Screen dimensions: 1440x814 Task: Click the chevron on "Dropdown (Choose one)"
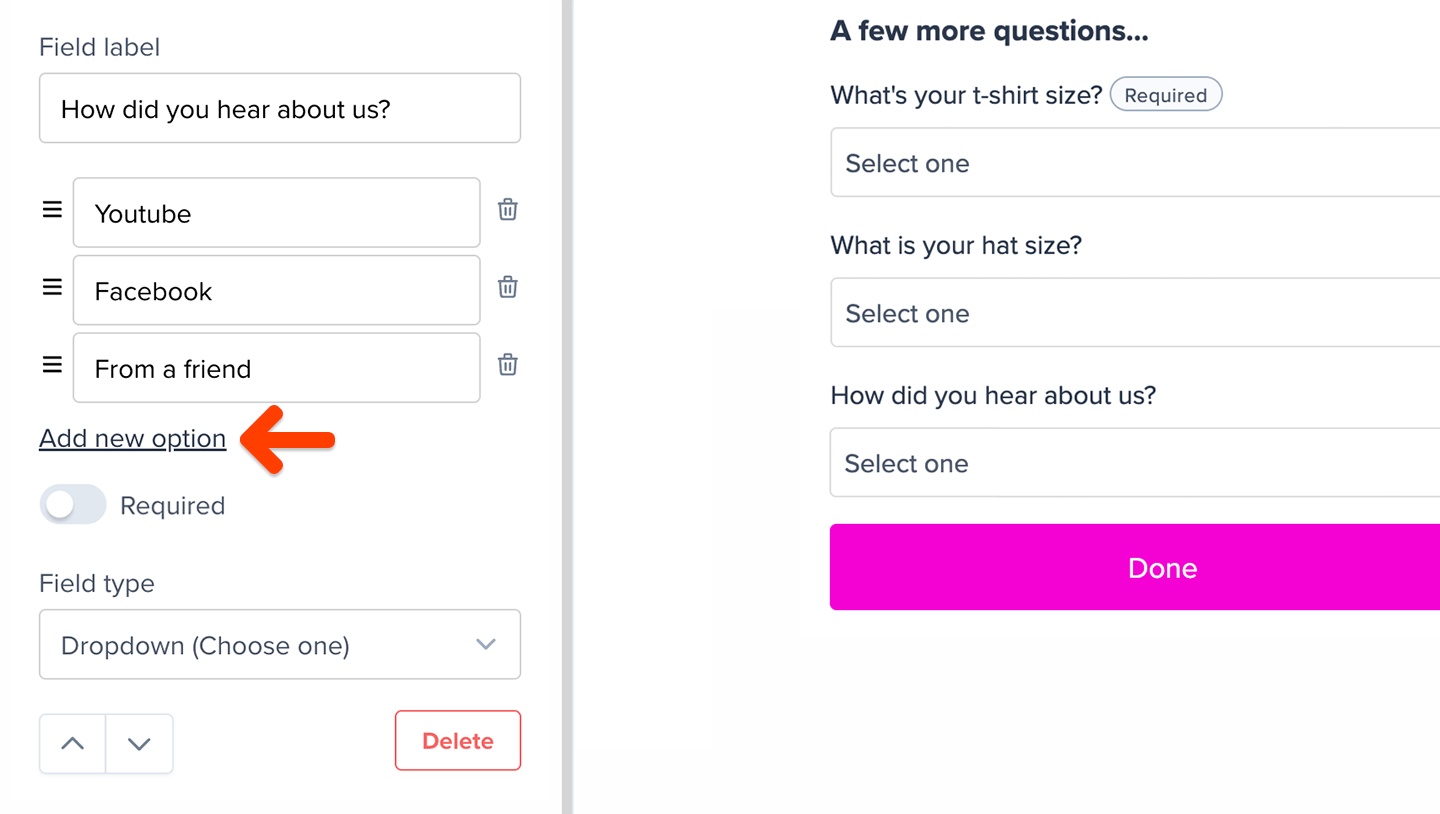[486, 644]
